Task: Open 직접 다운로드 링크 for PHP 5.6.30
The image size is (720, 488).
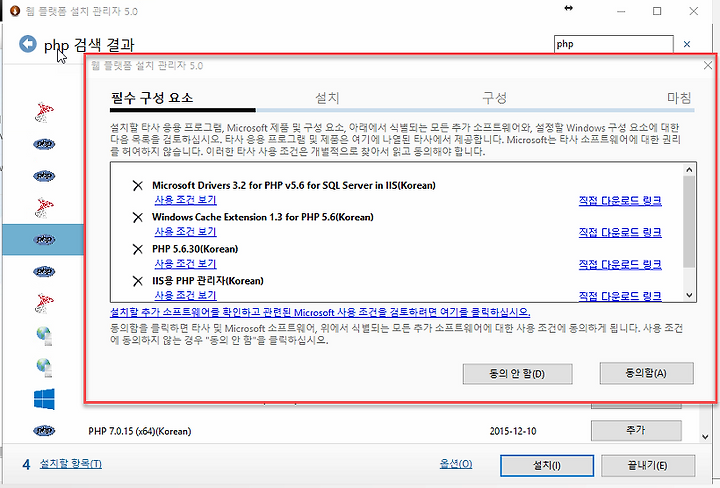Action: coord(620,264)
